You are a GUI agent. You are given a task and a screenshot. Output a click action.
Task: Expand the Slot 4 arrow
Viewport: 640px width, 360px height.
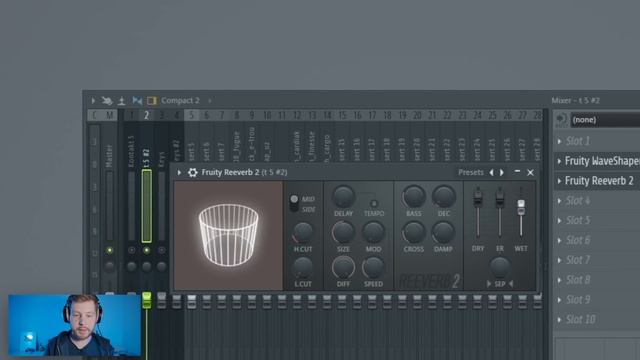tap(560, 201)
